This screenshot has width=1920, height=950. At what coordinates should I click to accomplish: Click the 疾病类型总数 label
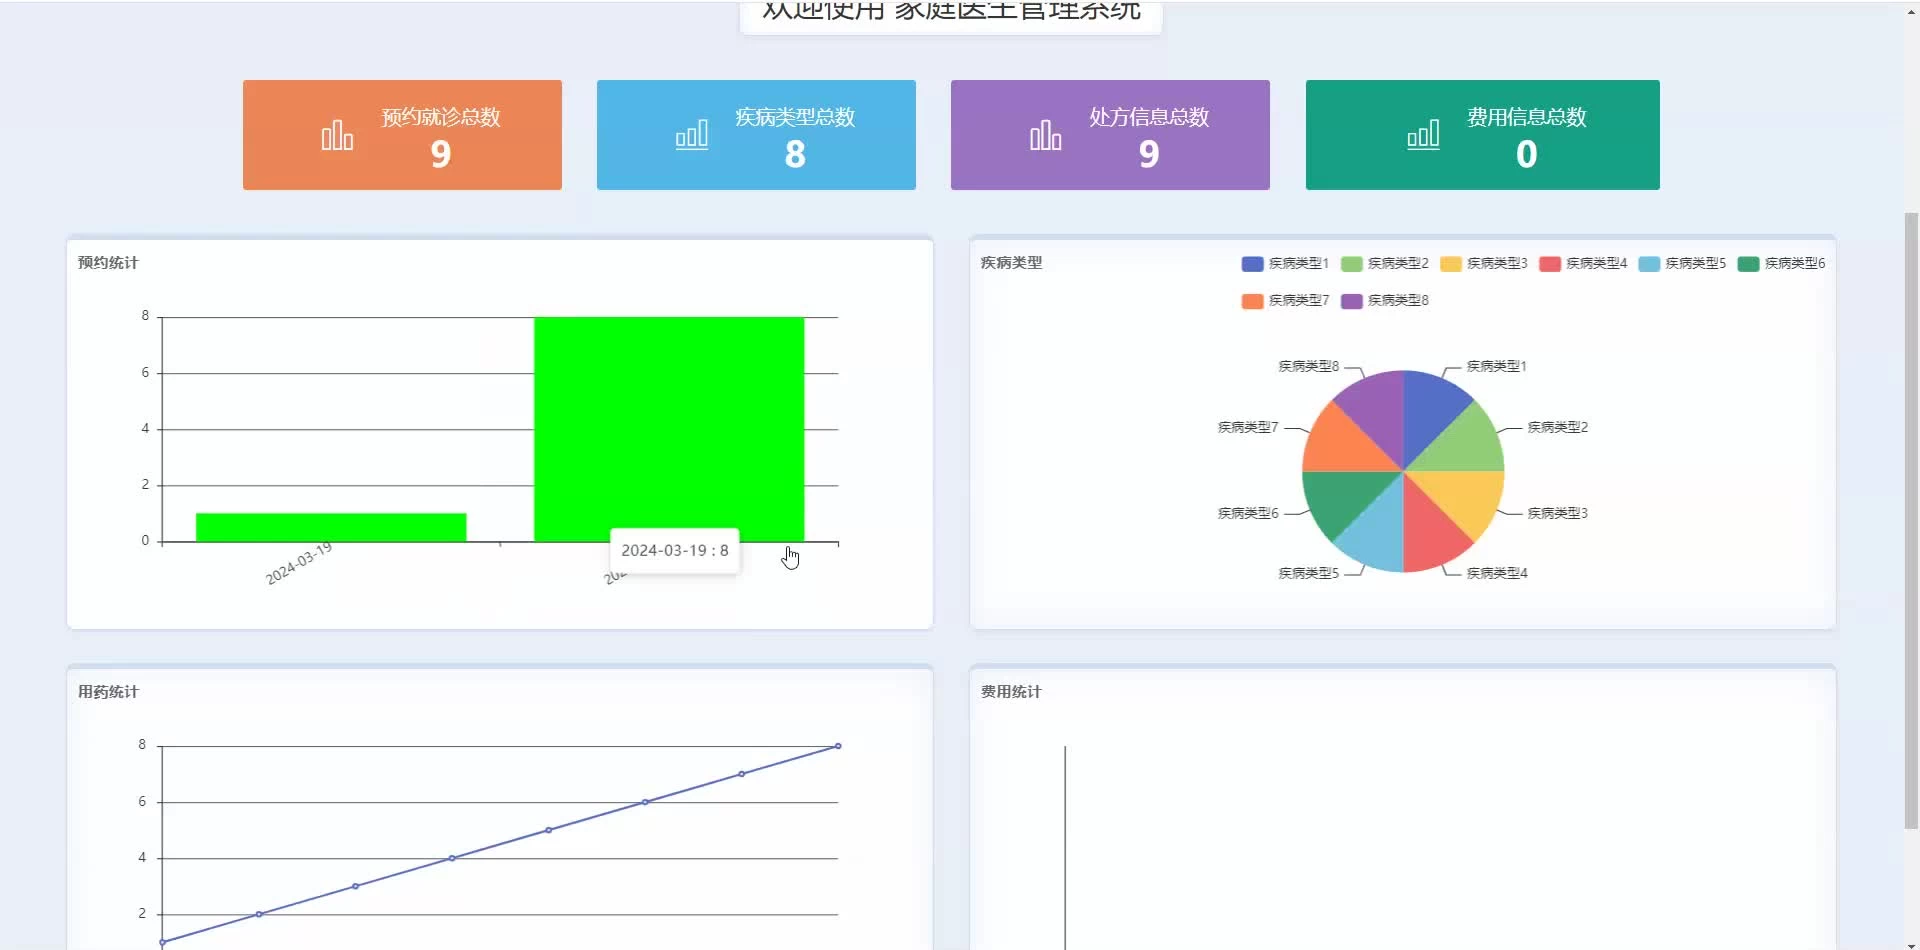coord(795,117)
